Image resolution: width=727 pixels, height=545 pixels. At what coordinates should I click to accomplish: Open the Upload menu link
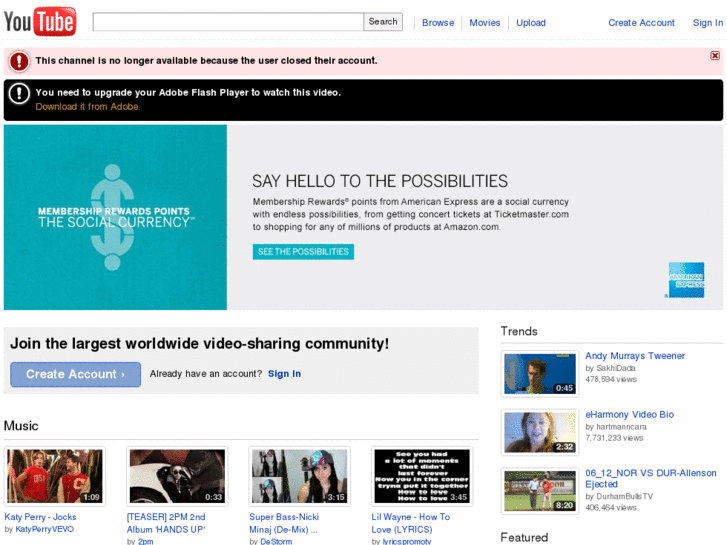pyautogui.click(x=531, y=23)
